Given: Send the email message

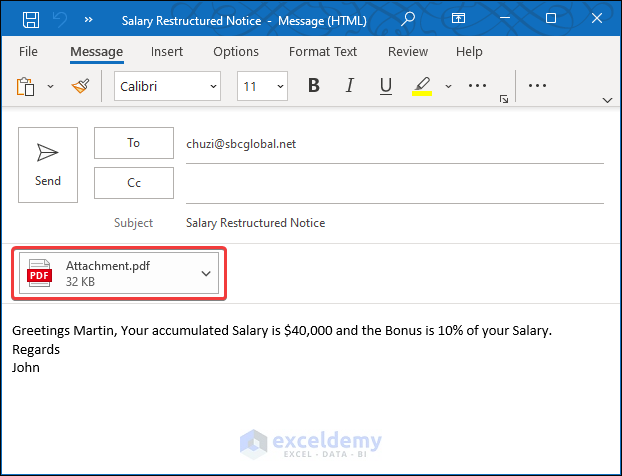Looking at the screenshot, I should click(48, 165).
